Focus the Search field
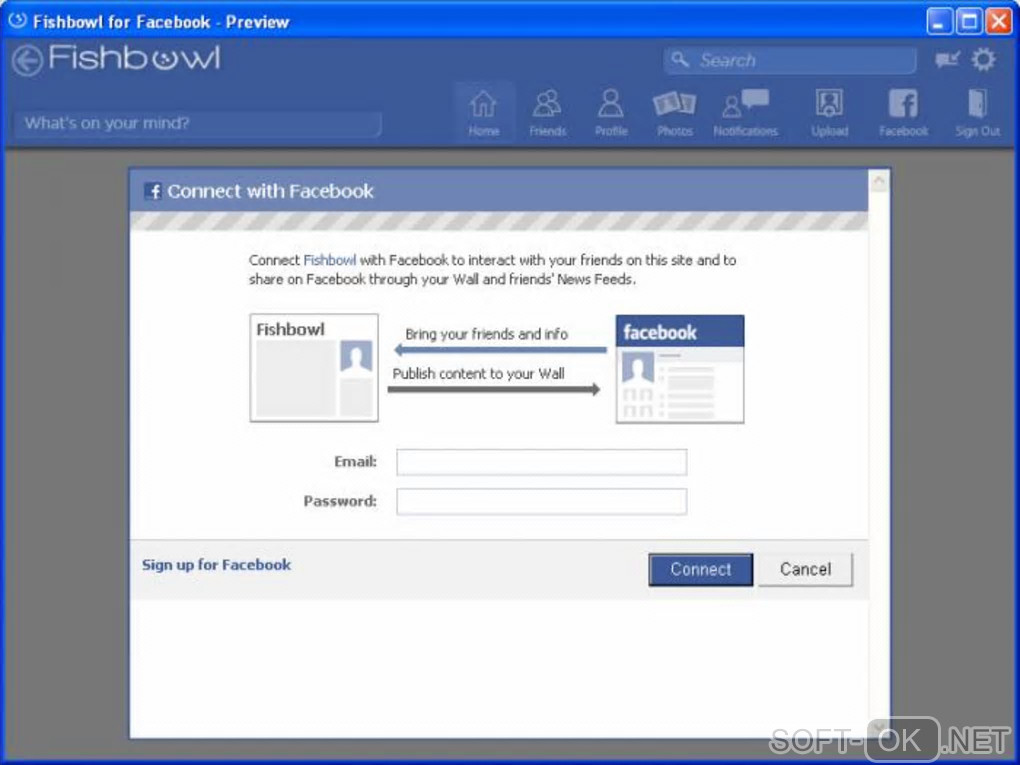 pyautogui.click(x=790, y=60)
